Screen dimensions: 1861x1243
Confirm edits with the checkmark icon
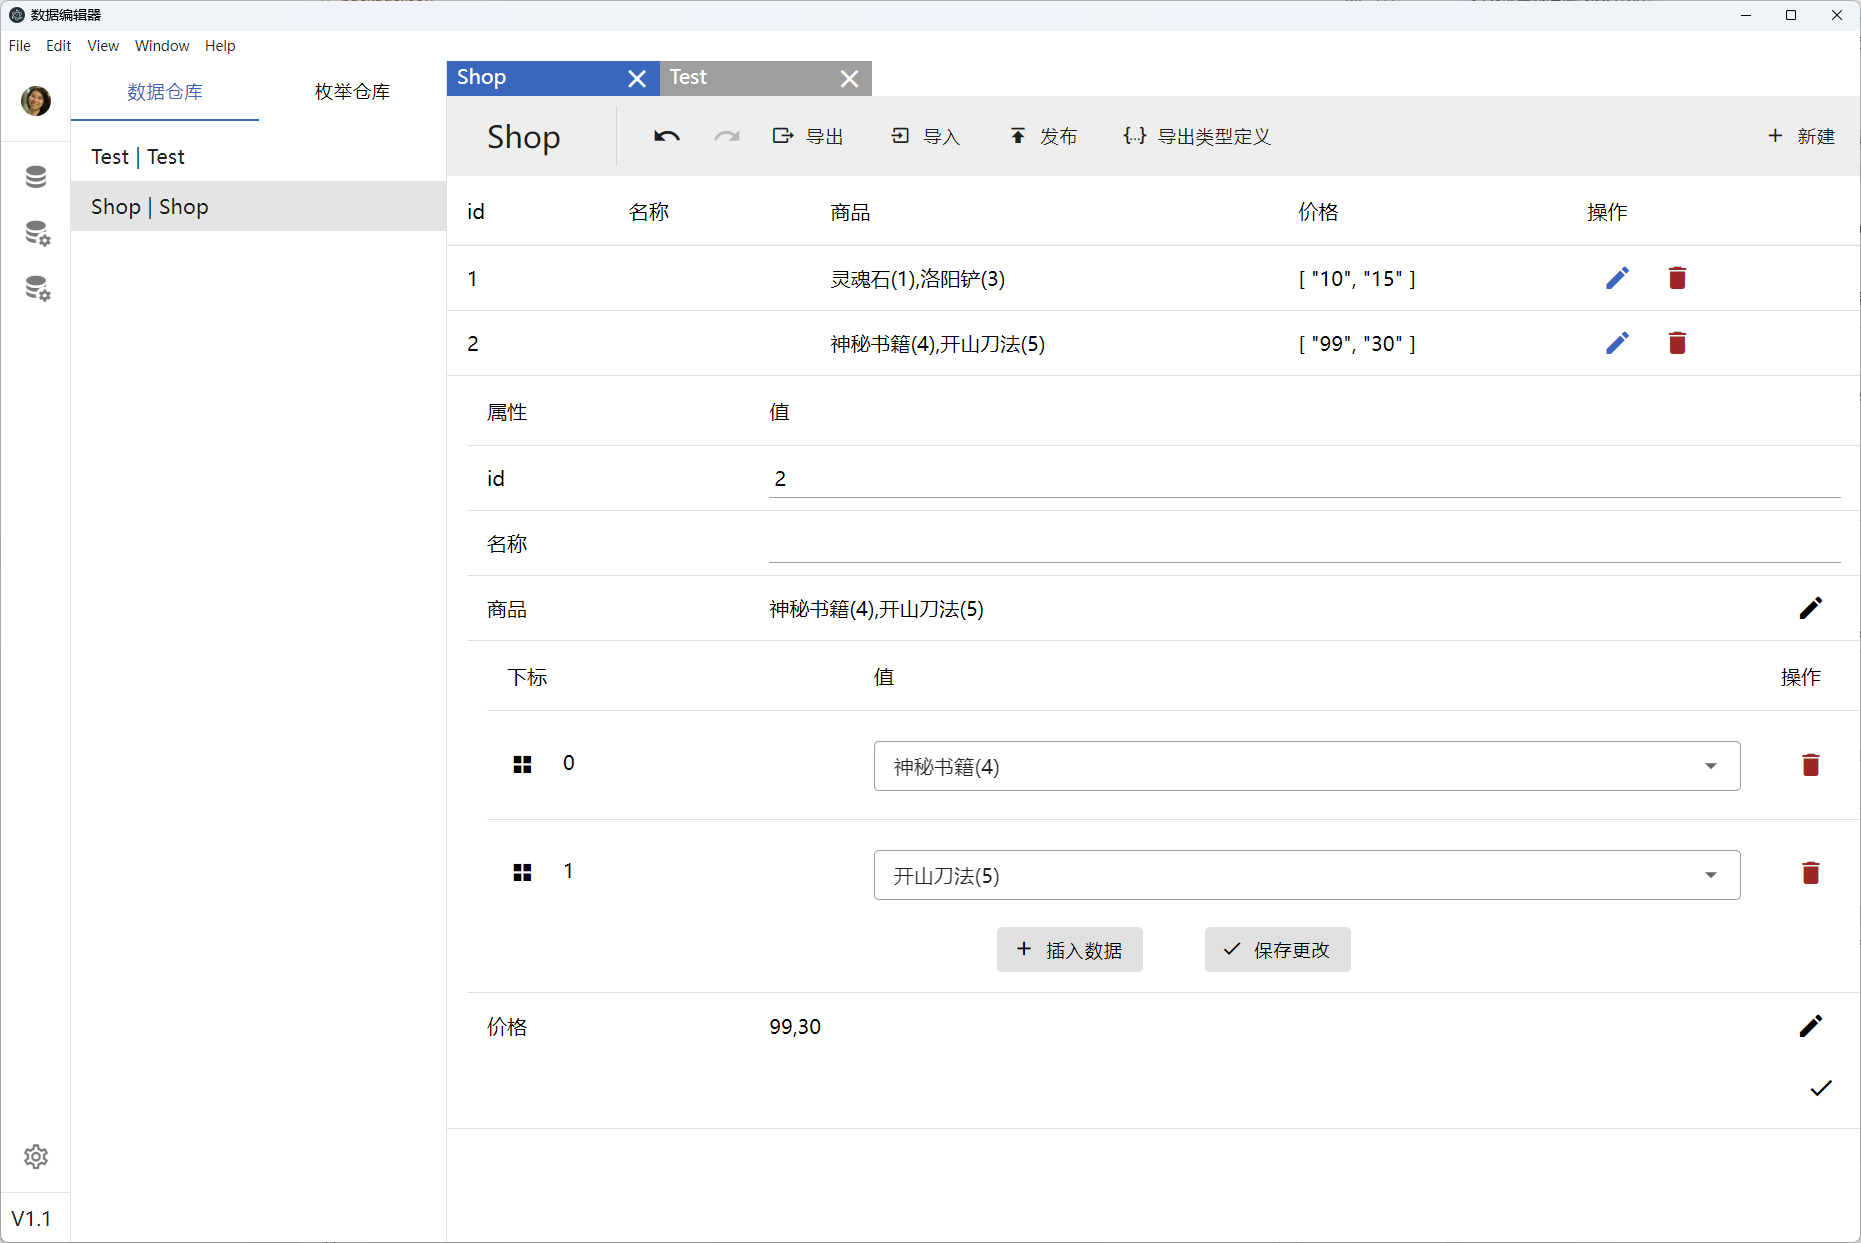coord(1820,1088)
